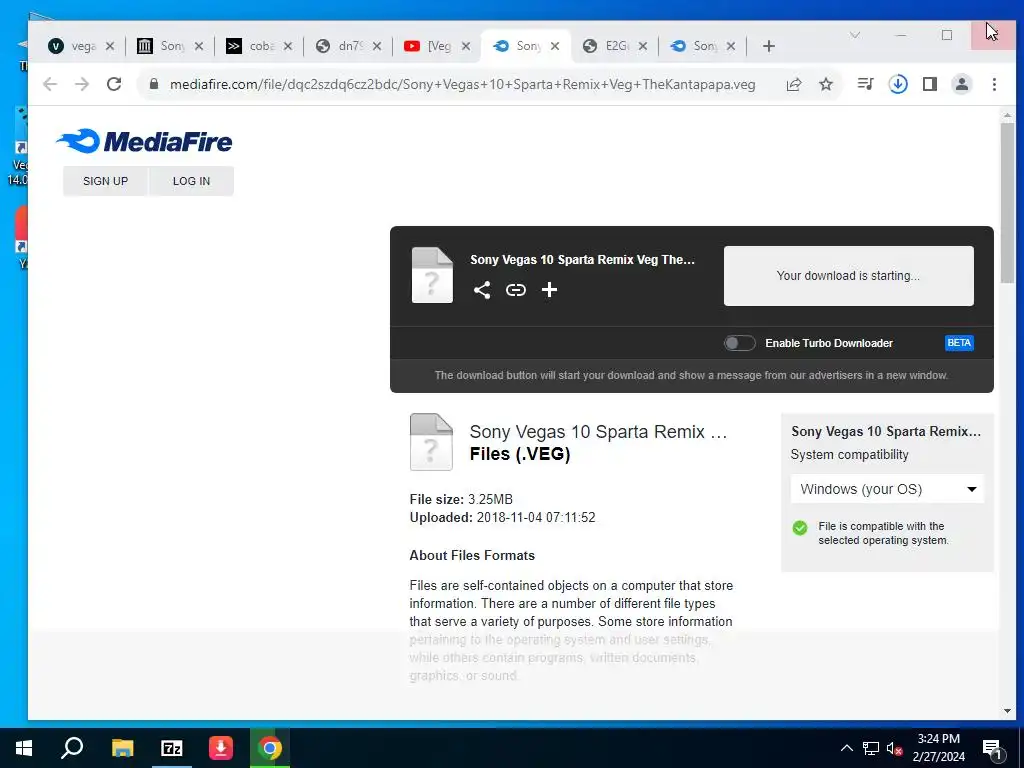Click 'Files (.VEG)' heading
The image size is (1024, 768).
click(x=520, y=454)
